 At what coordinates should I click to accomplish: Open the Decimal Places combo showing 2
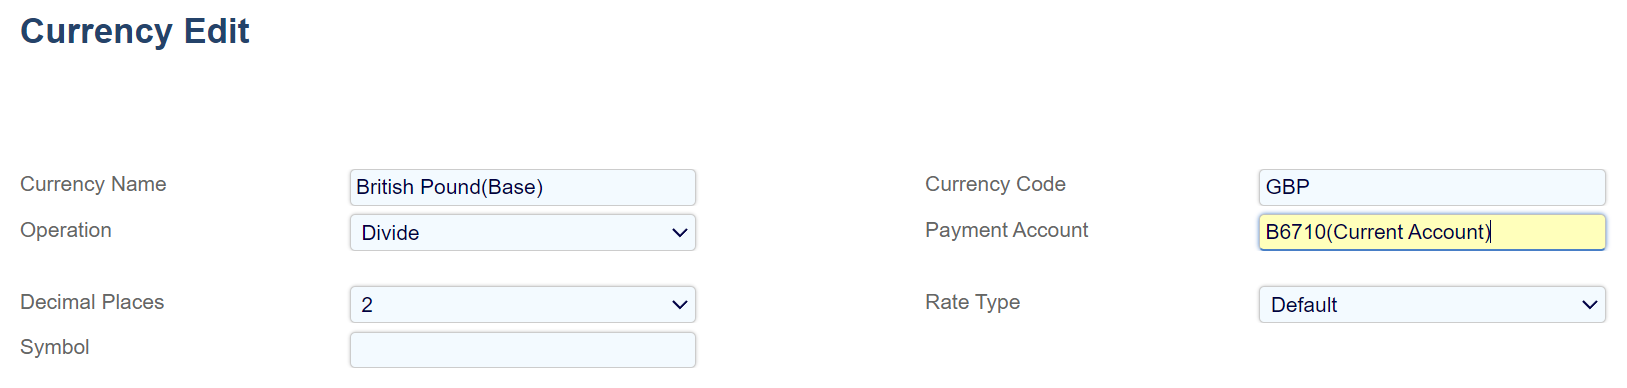(x=523, y=304)
